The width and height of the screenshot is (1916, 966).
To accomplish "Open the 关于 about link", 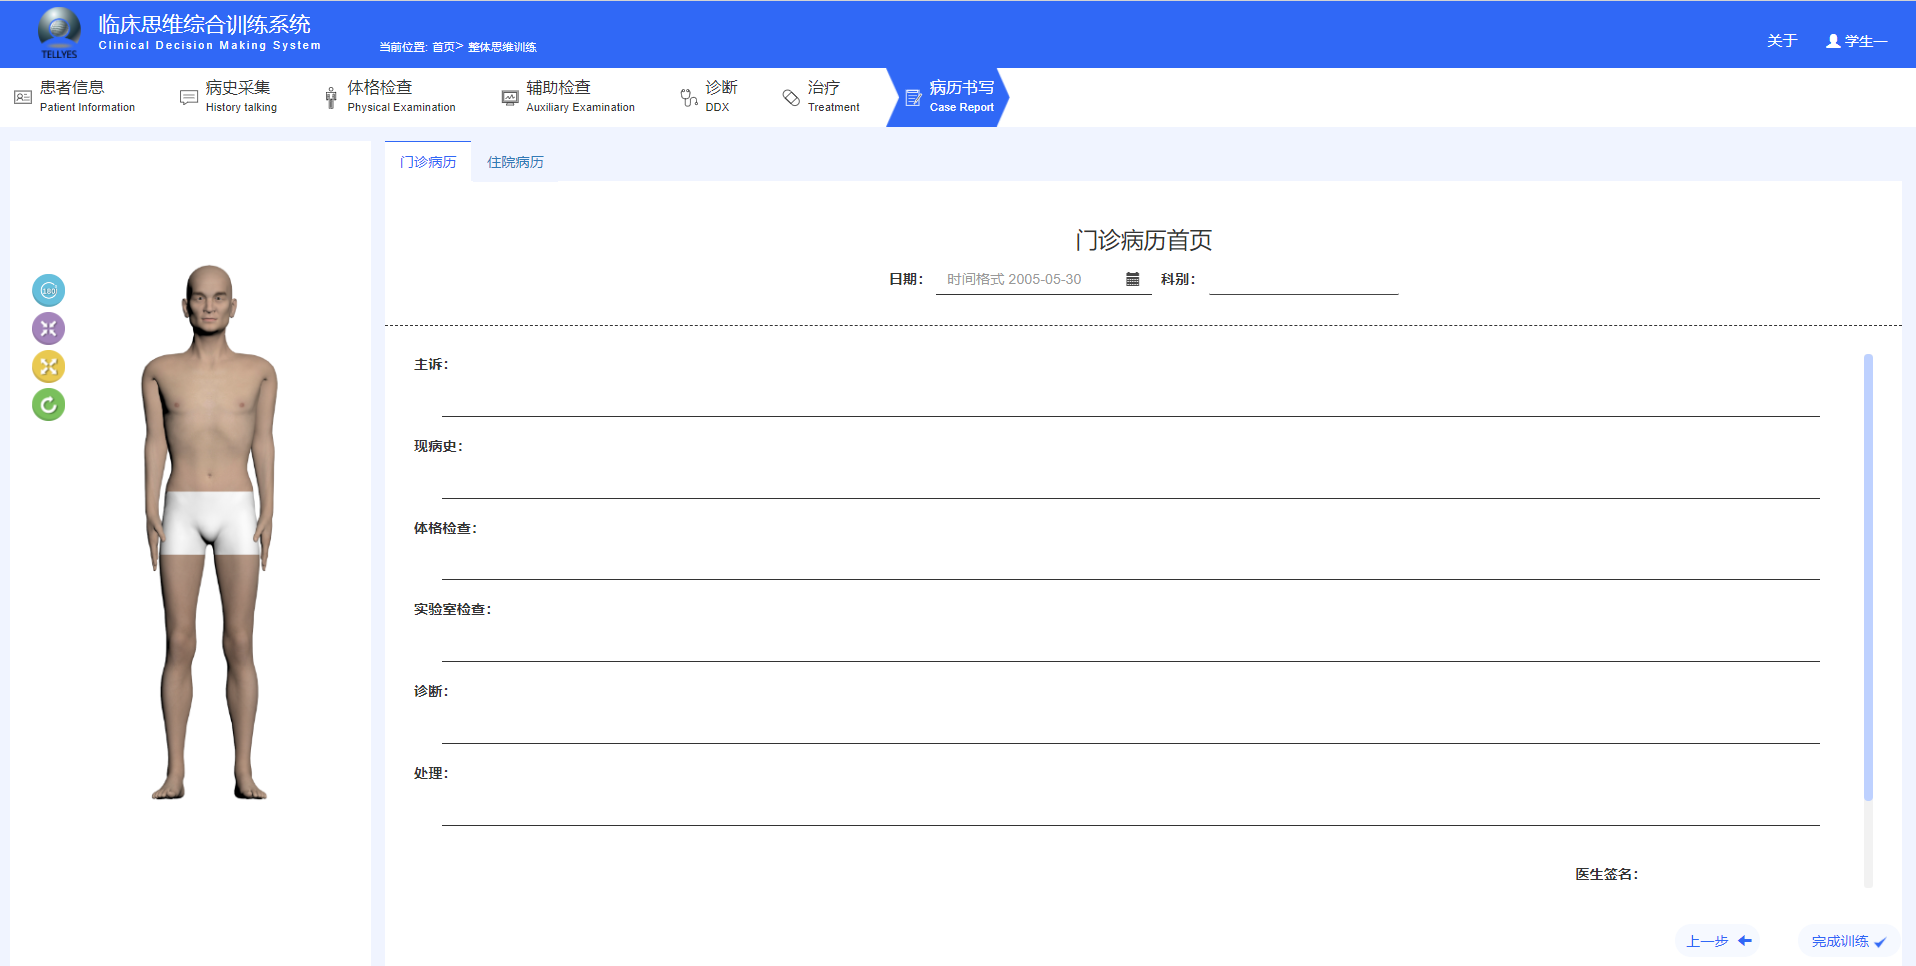I will click(x=1781, y=41).
